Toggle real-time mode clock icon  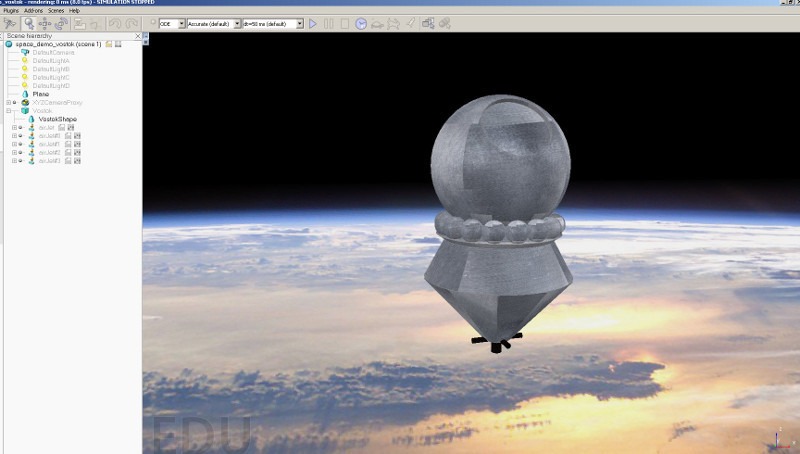tap(361, 23)
